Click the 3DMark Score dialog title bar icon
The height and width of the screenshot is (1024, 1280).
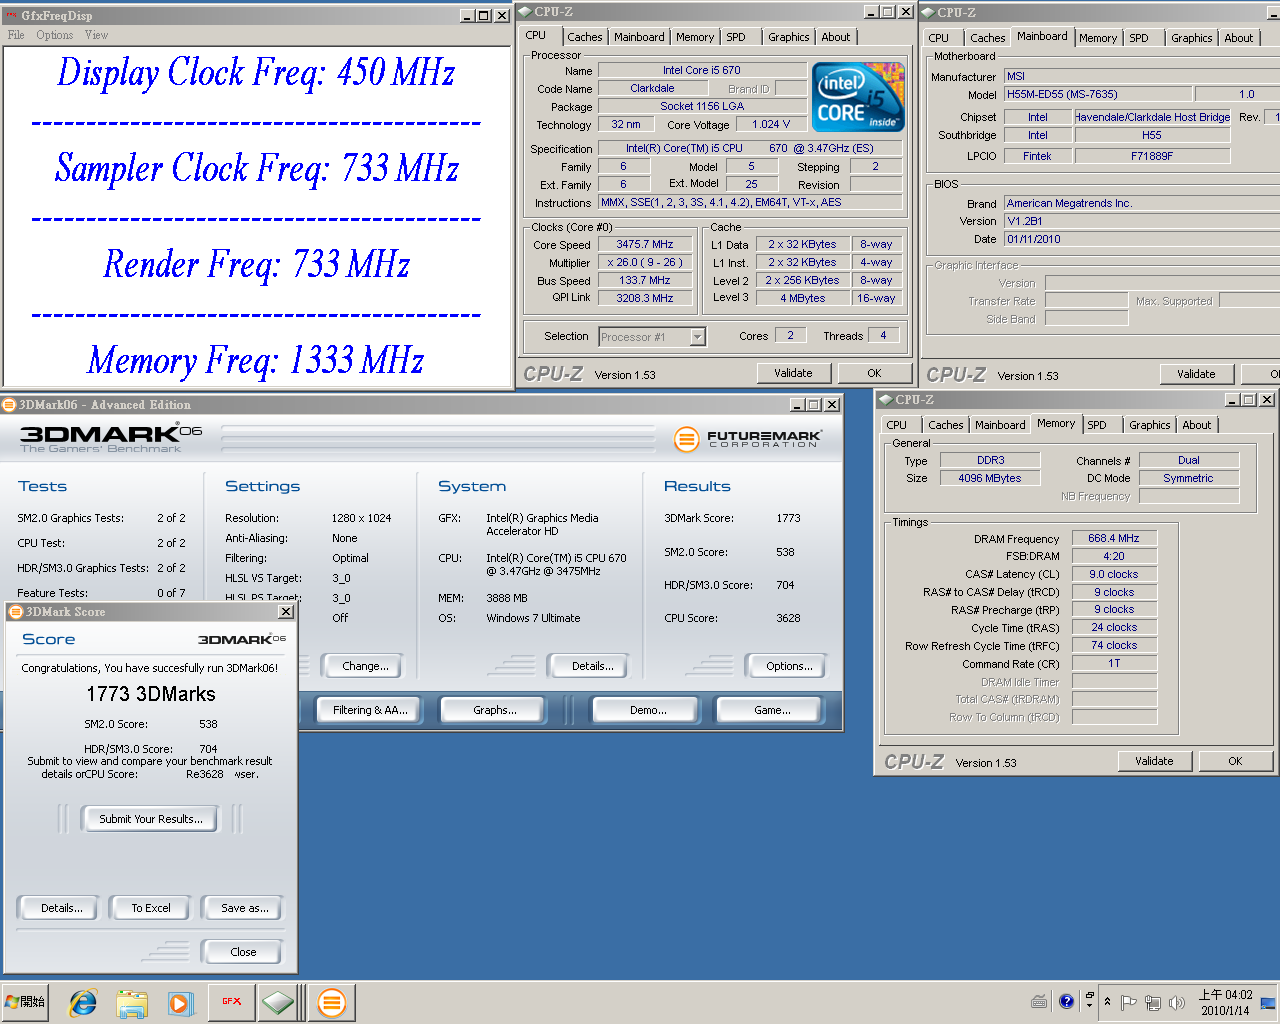click(x=16, y=612)
